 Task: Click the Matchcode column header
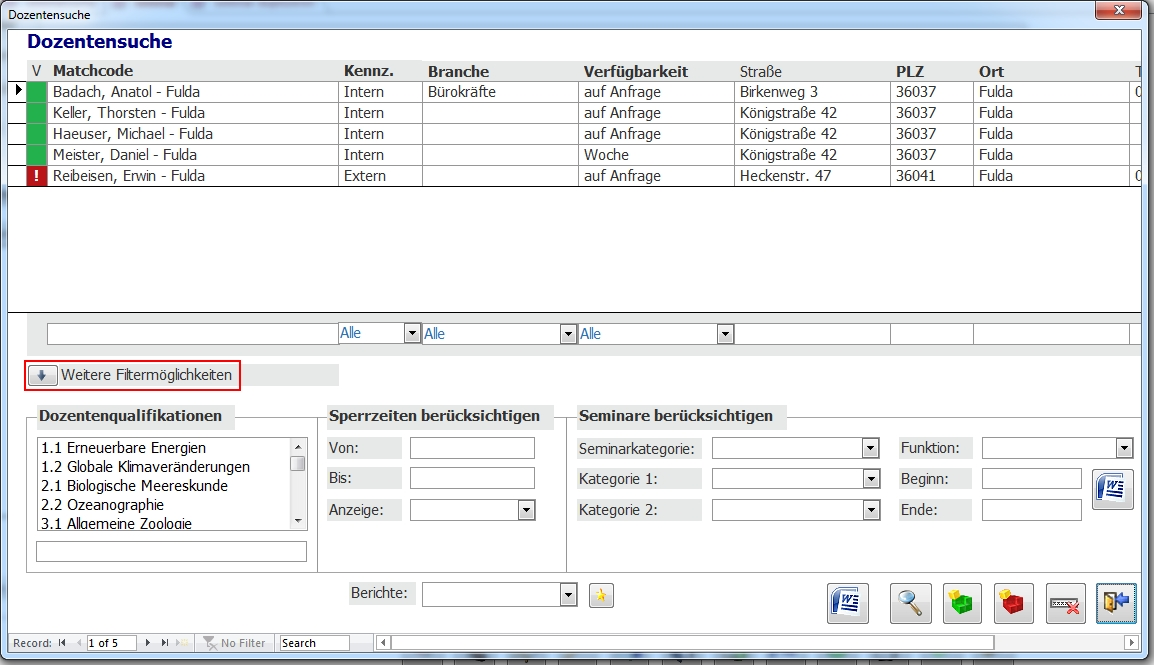93,71
